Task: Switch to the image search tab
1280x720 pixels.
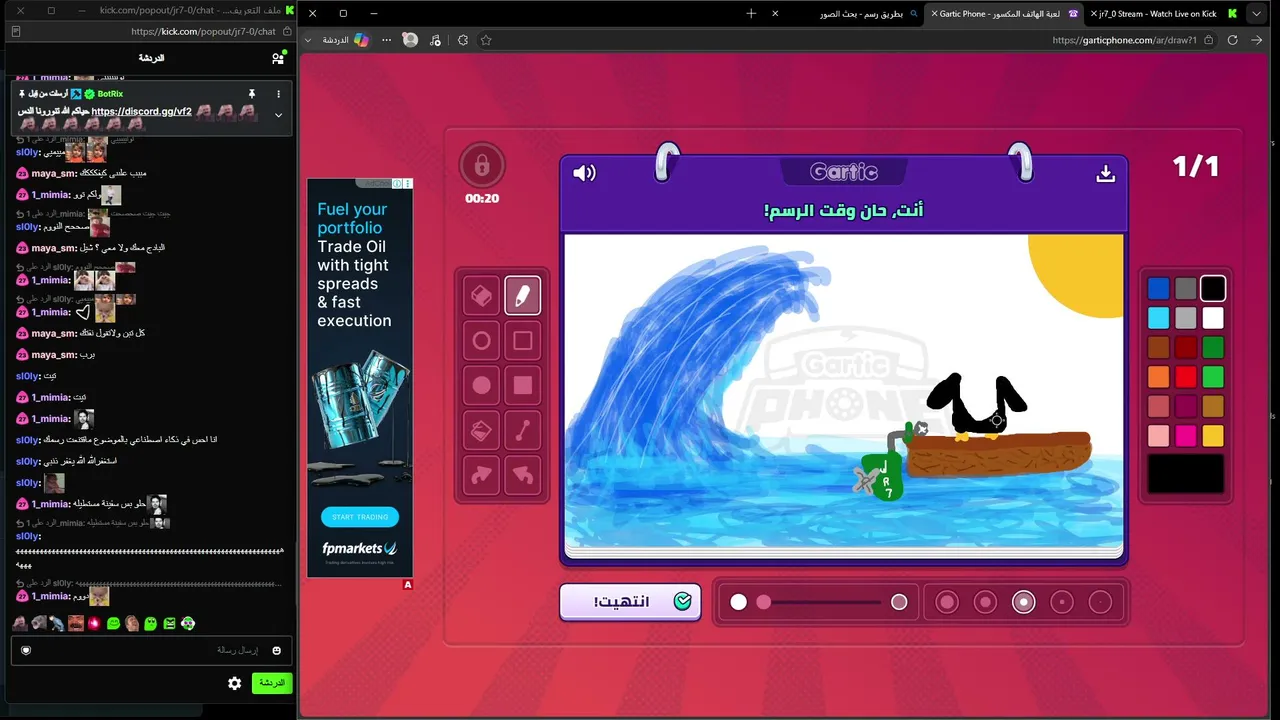Action: point(845,13)
